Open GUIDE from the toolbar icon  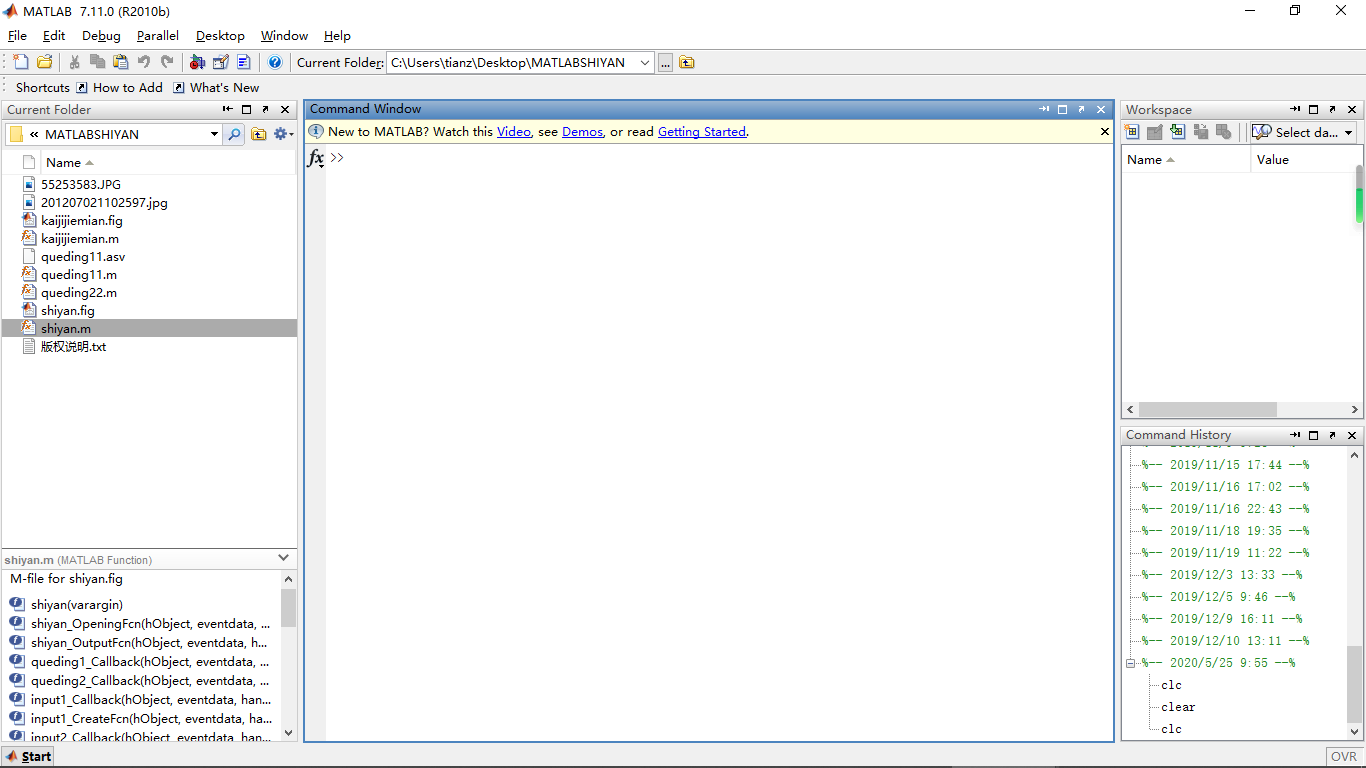(x=221, y=62)
